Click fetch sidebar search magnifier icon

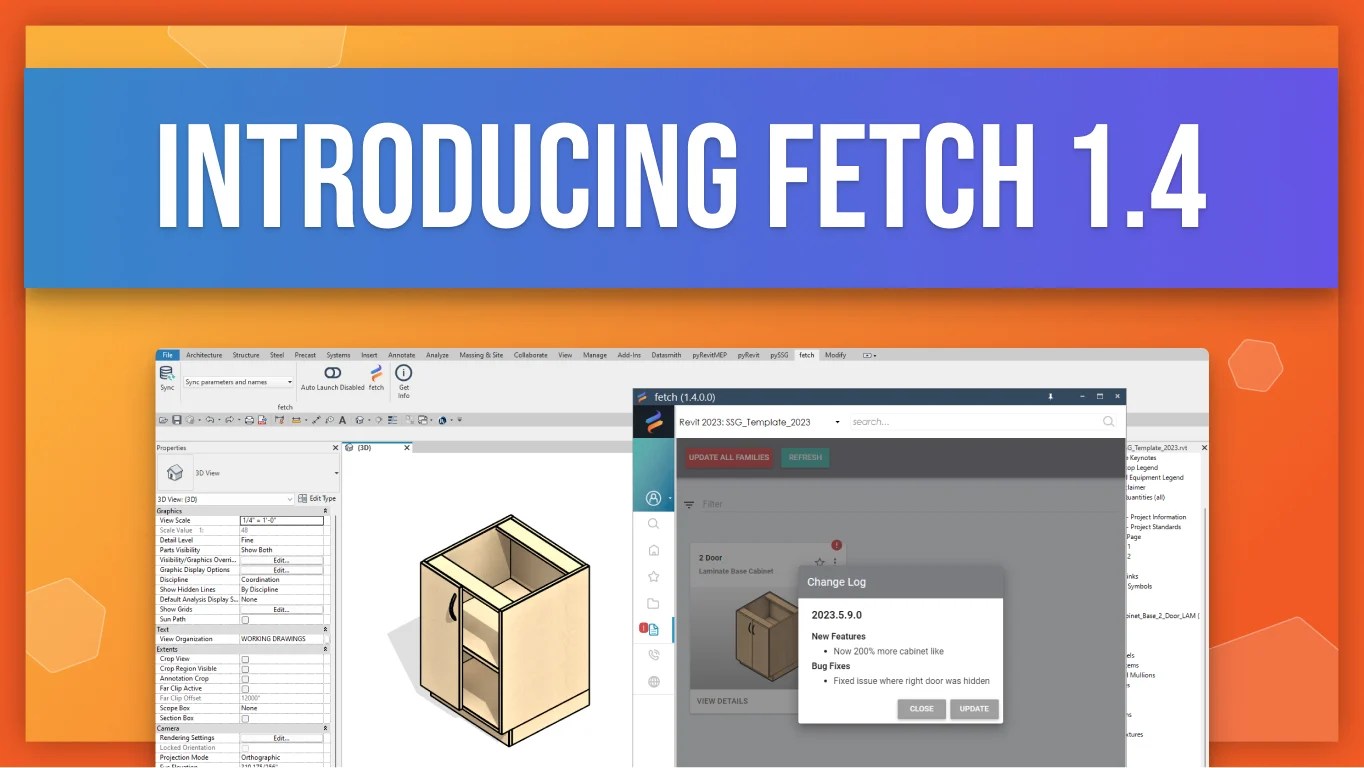click(653, 524)
